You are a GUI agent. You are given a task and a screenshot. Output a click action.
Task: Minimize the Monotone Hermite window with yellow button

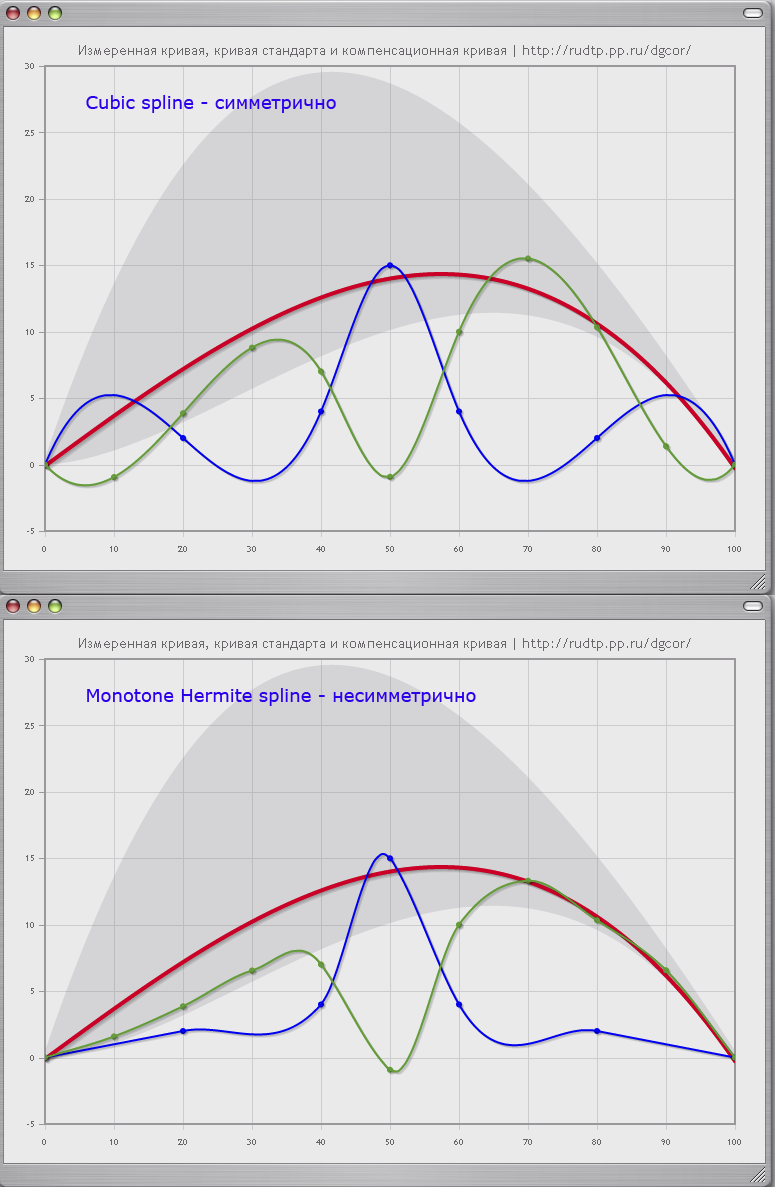pyautogui.click(x=34, y=606)
